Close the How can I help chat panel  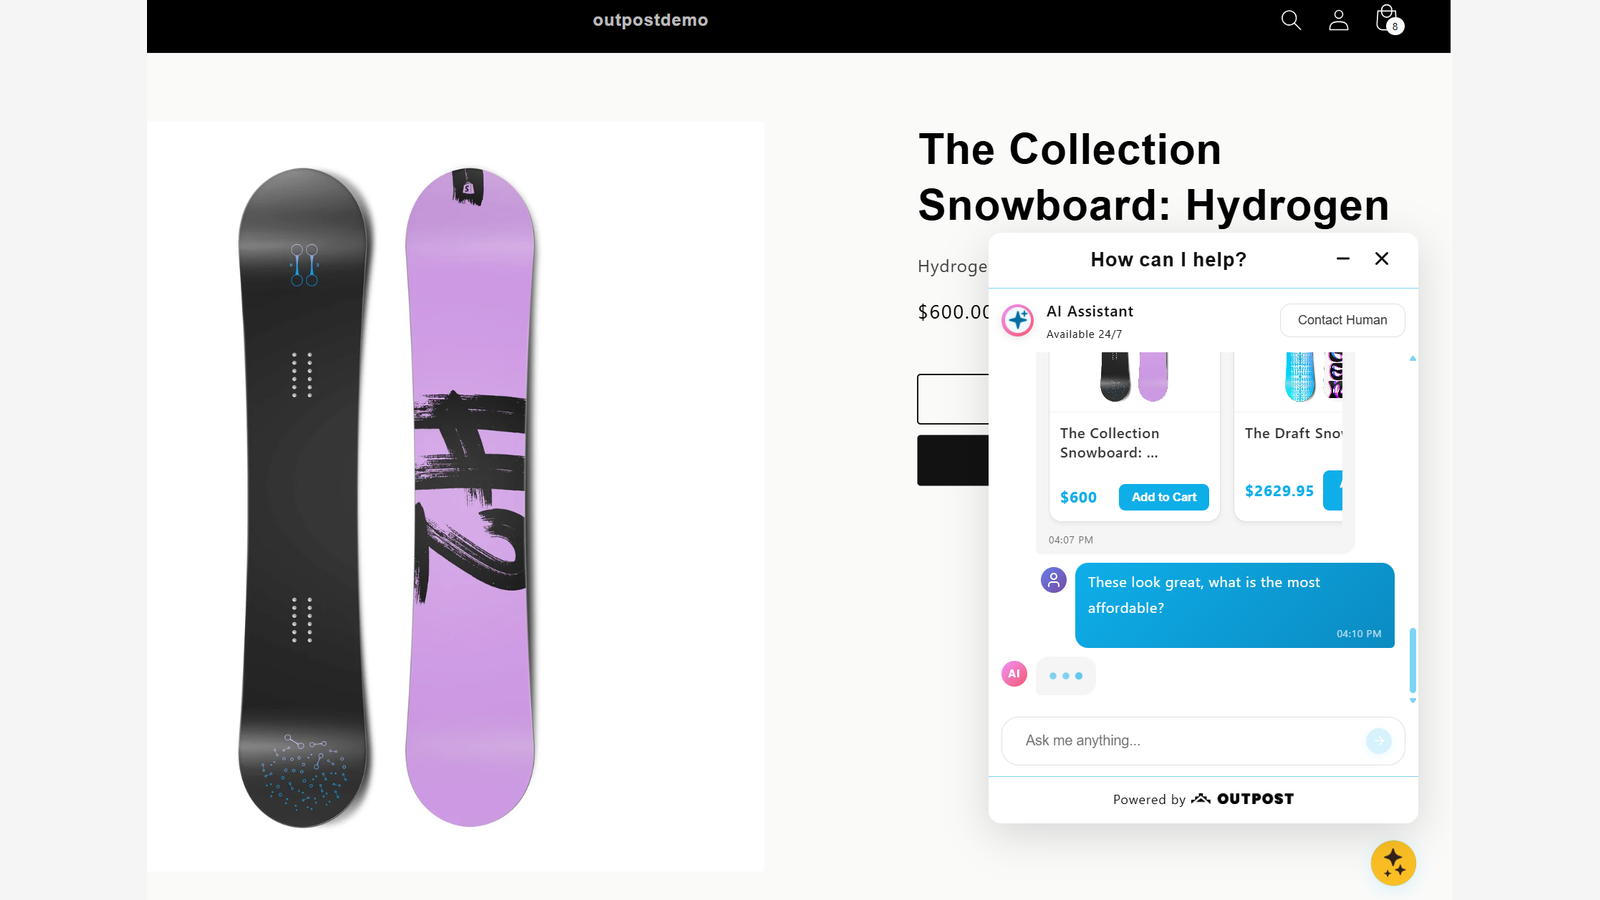pyautogui.click(x=1382, y=258)
